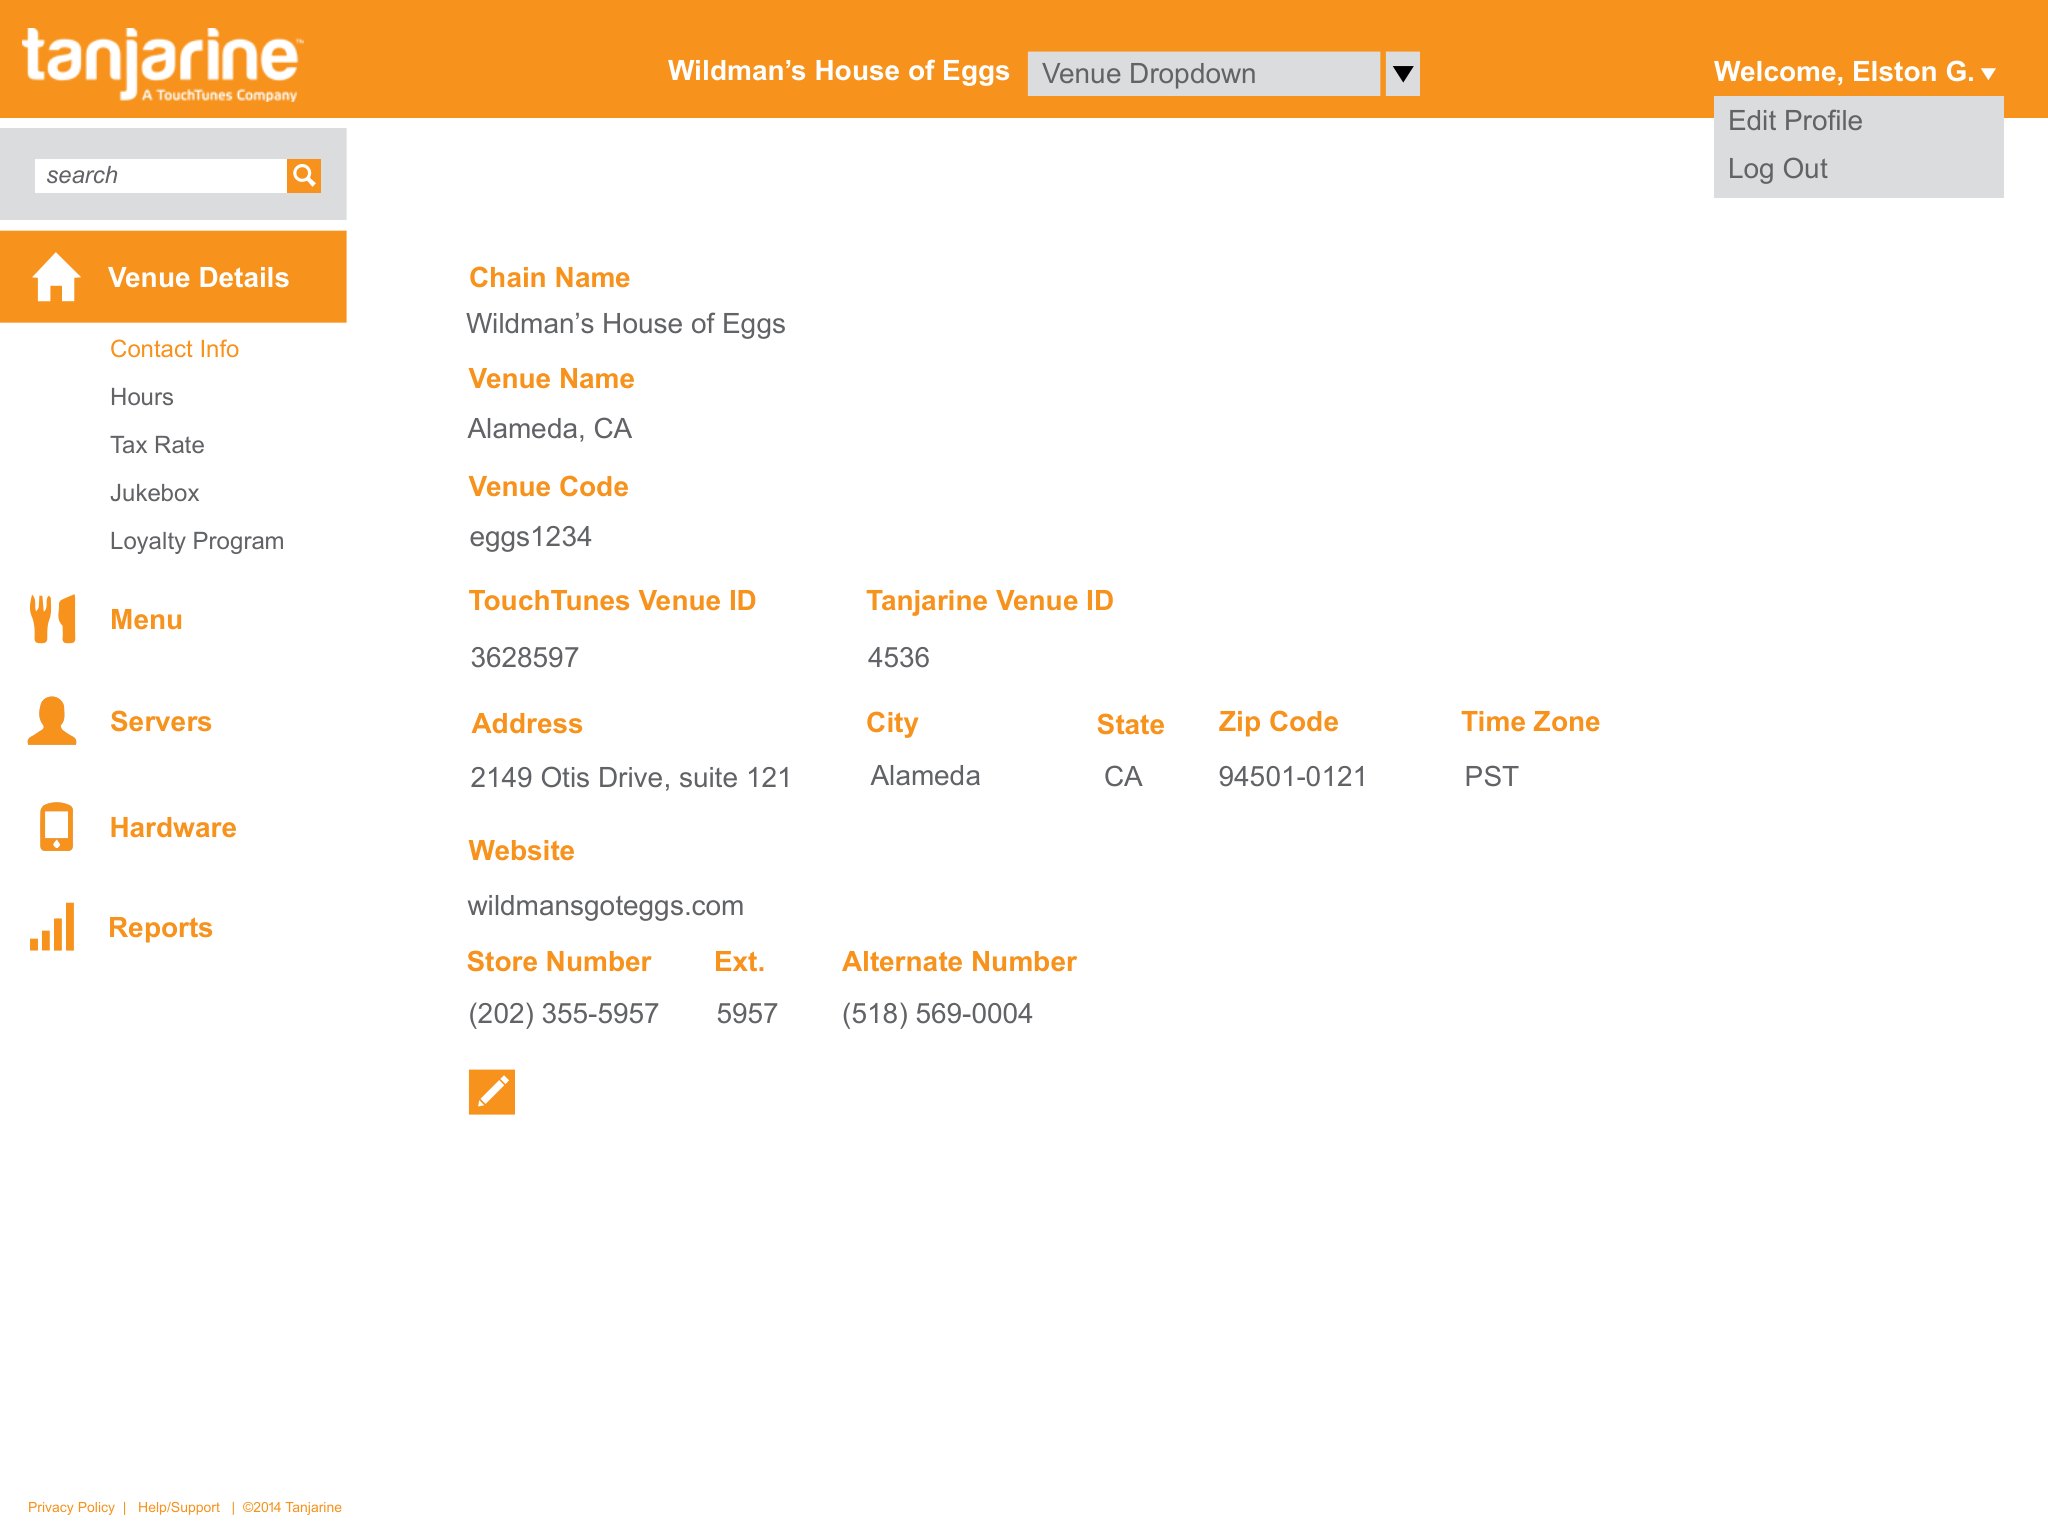This screenshot has height=1536, width=2048.
Task: Click the TouchTunes Venue ID 3628597
Action: pos(525,658)
